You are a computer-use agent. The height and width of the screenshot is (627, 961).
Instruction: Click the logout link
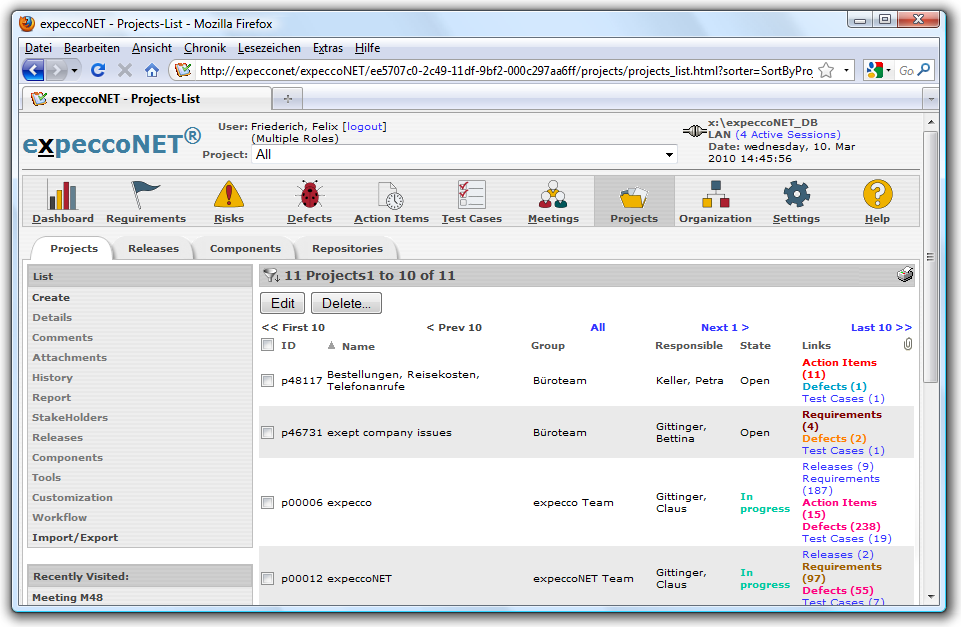(364, 127)
